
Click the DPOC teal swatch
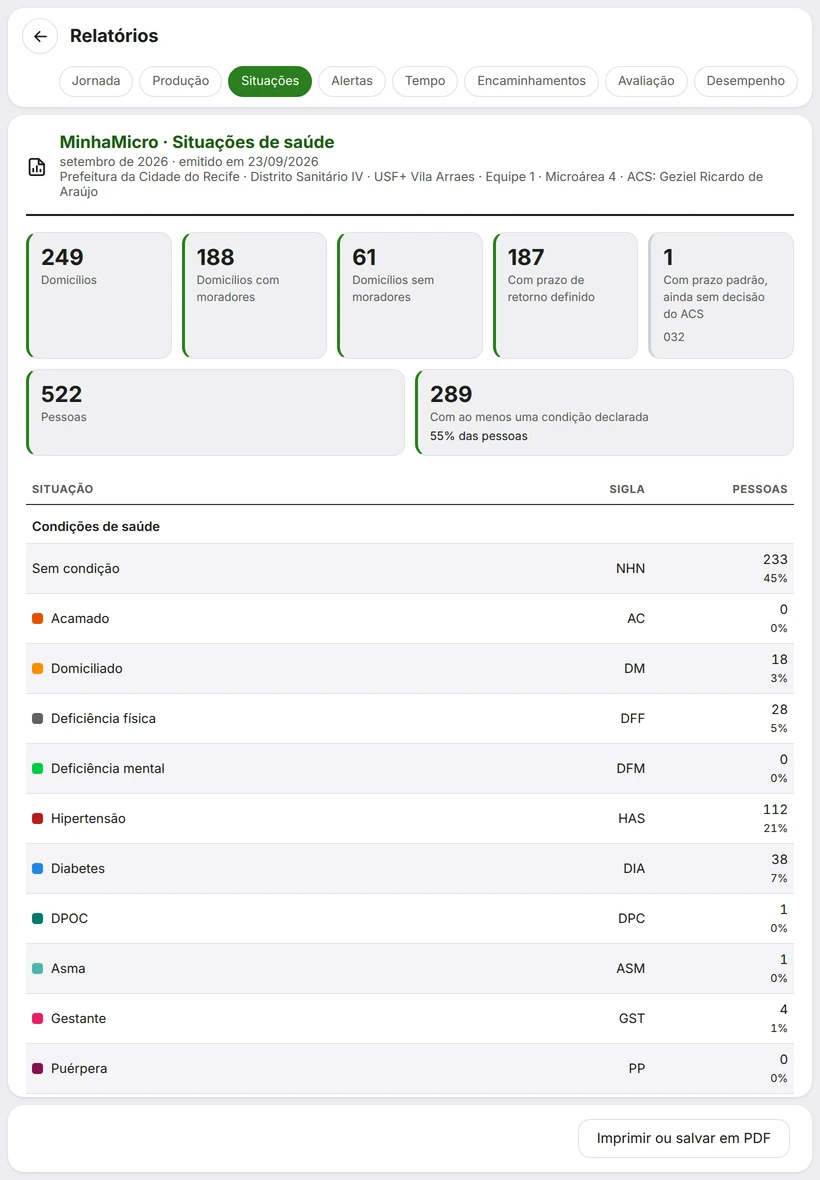38,919
